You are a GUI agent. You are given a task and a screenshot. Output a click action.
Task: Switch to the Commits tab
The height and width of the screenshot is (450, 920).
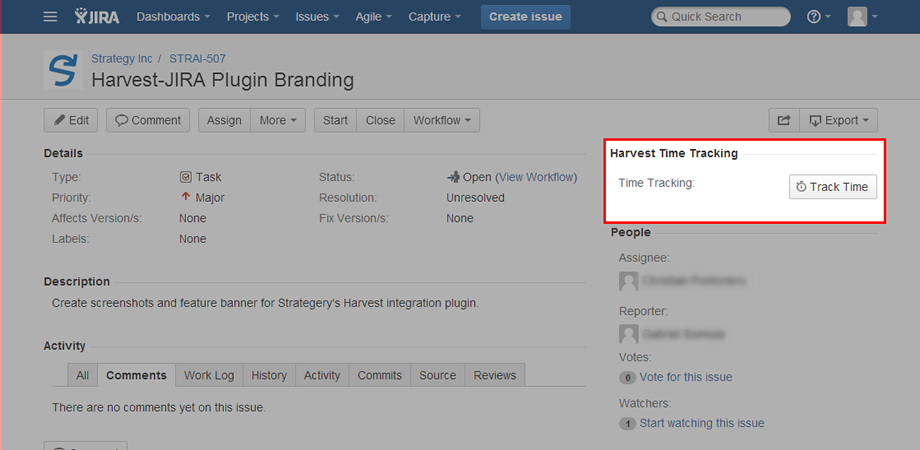coord(380,375)
